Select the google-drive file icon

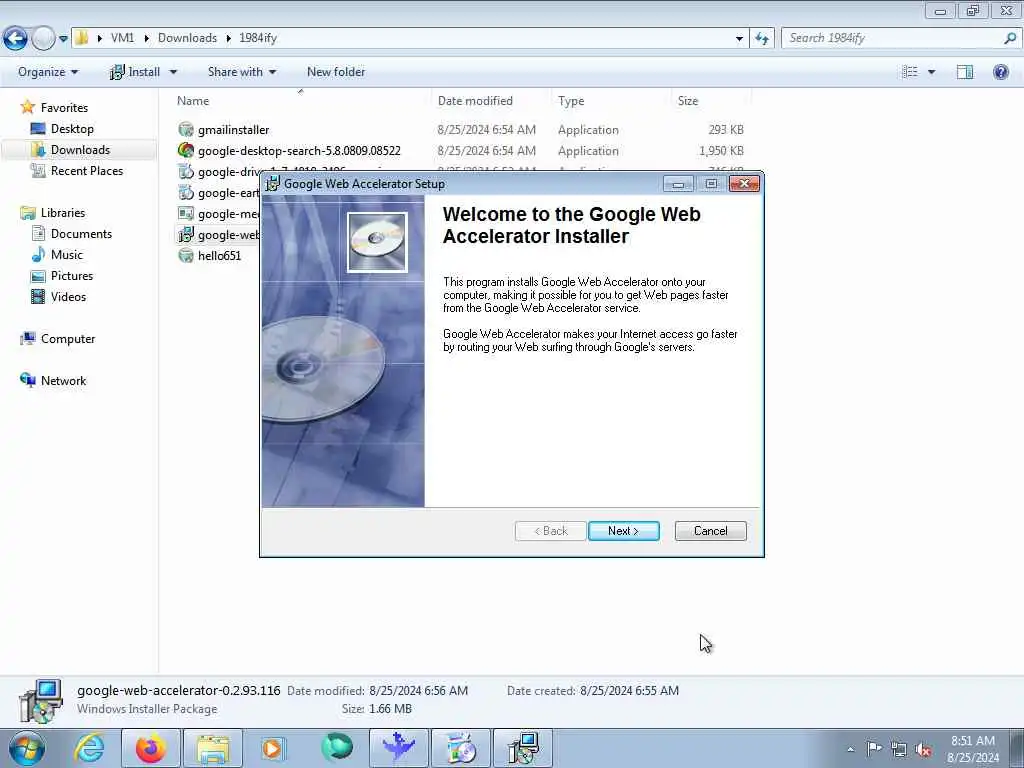(186, 171)
